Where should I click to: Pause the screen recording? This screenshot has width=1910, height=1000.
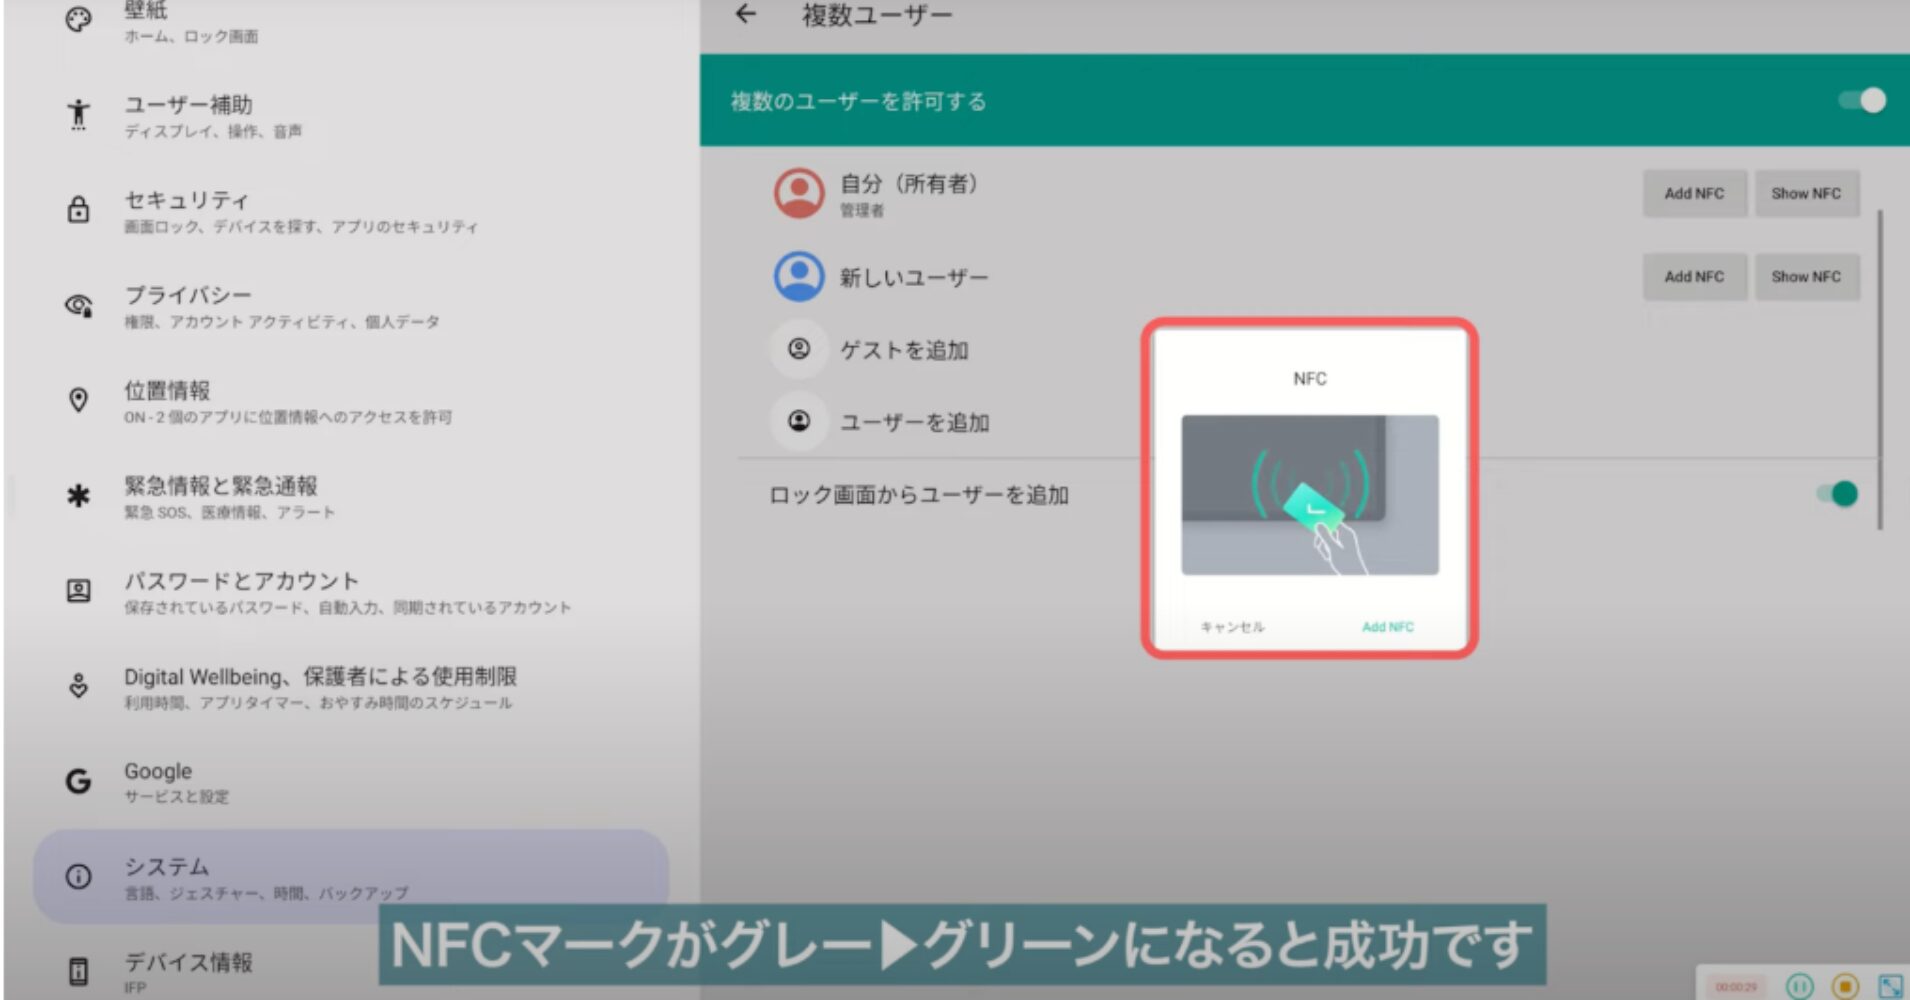click(x=1799, y=986)
